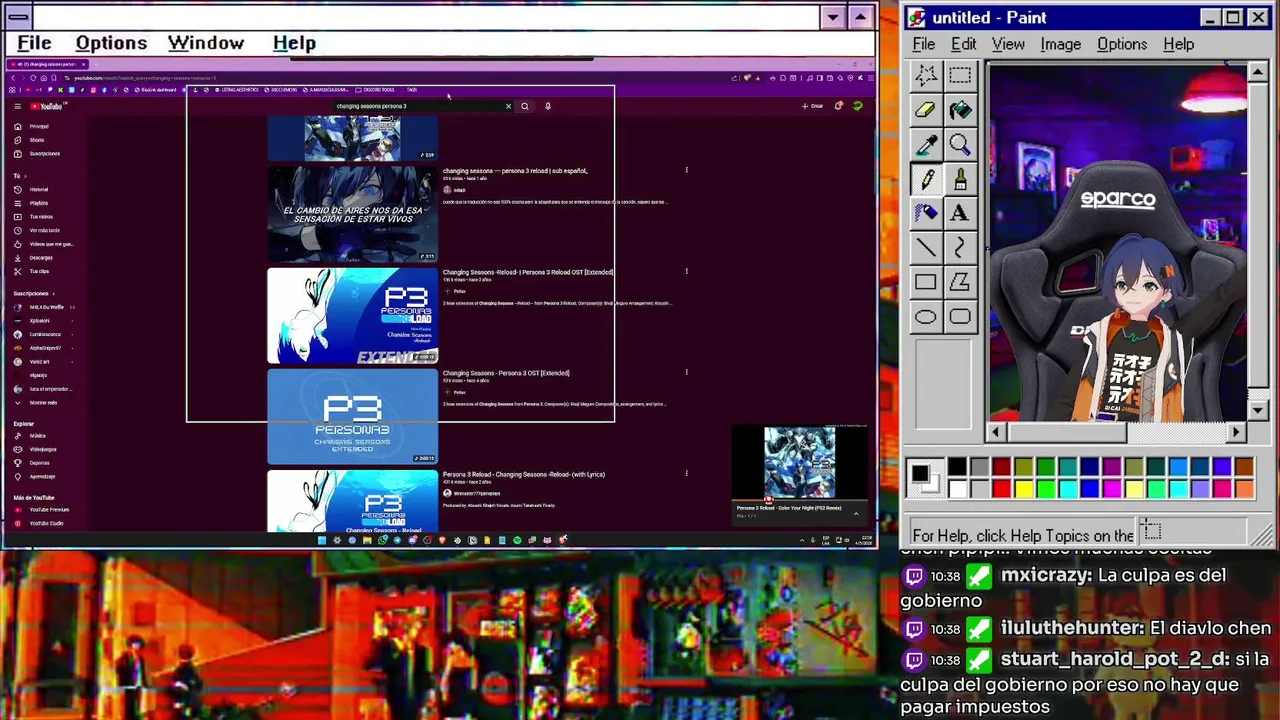Pick the red swatch in Paint palette

1001,489
